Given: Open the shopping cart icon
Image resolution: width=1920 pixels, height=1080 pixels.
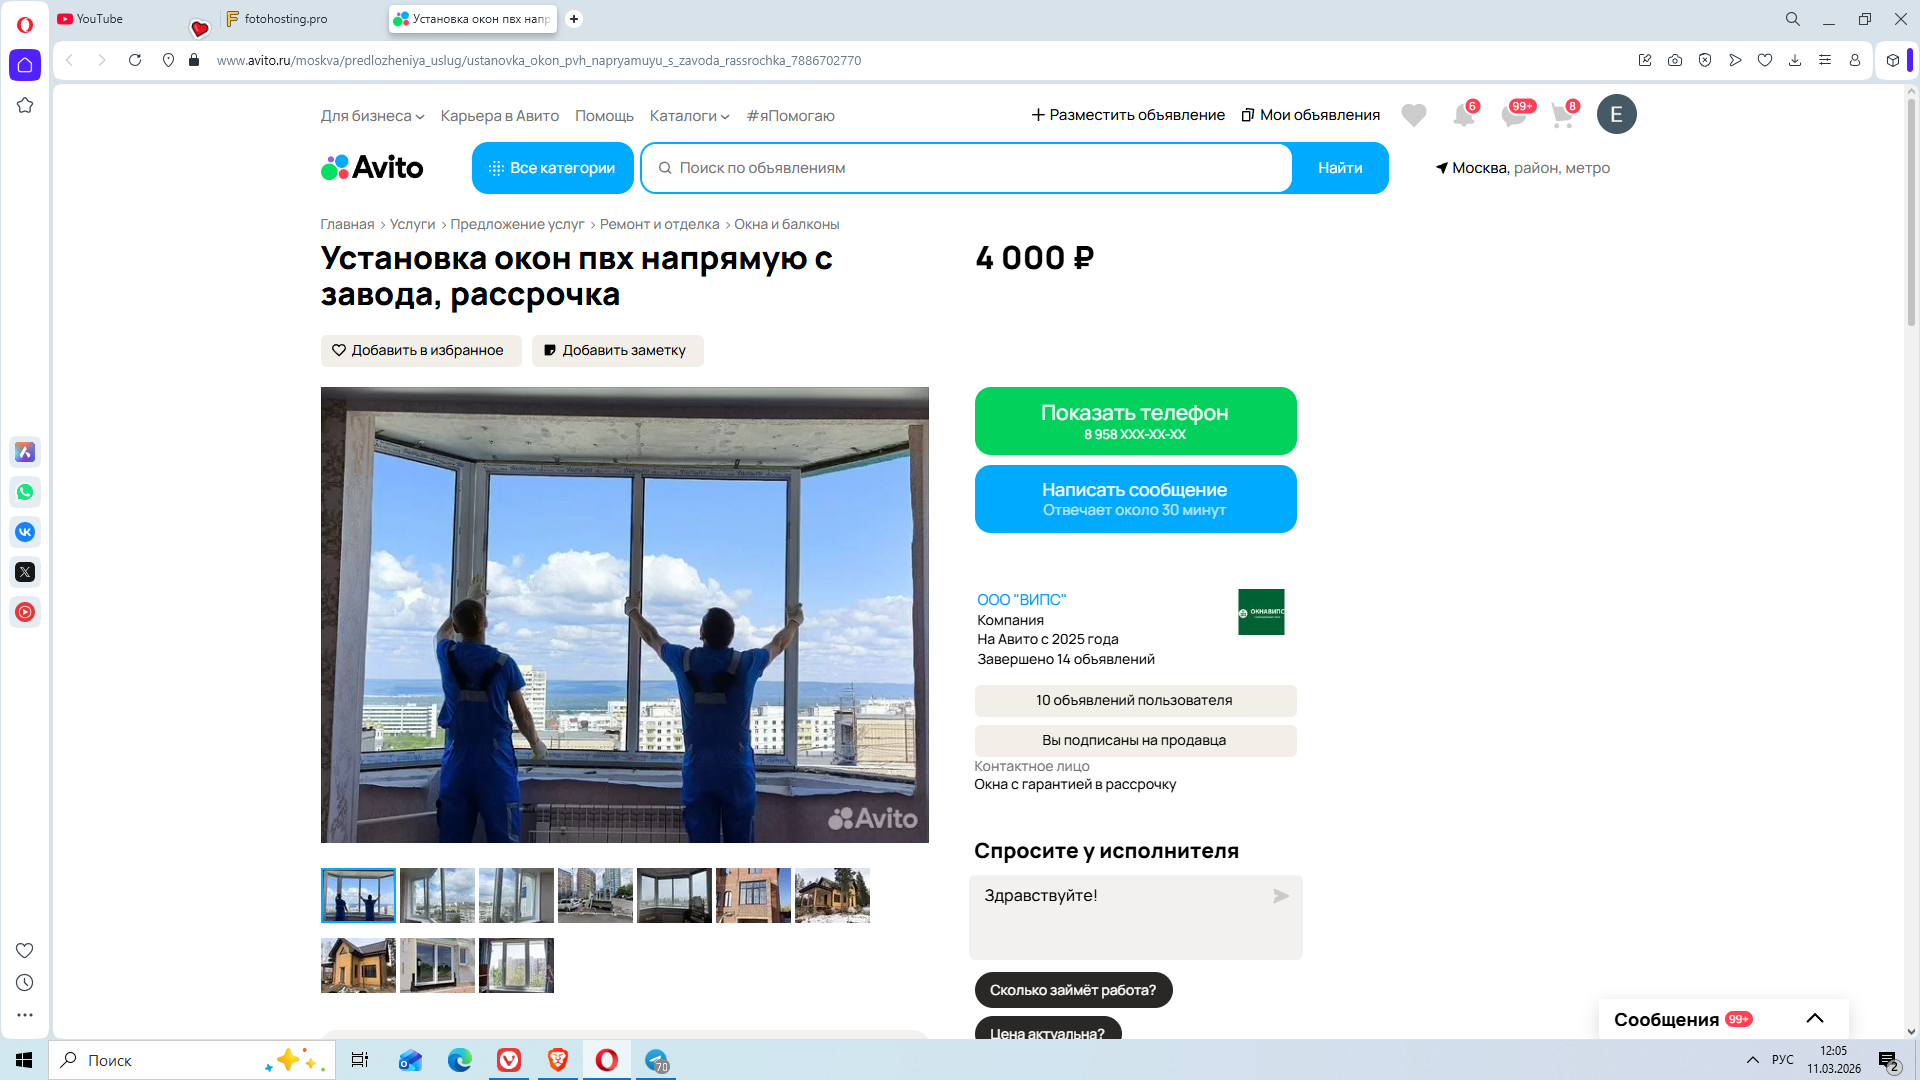Looking at the screenshot, I should (1562, 115).
